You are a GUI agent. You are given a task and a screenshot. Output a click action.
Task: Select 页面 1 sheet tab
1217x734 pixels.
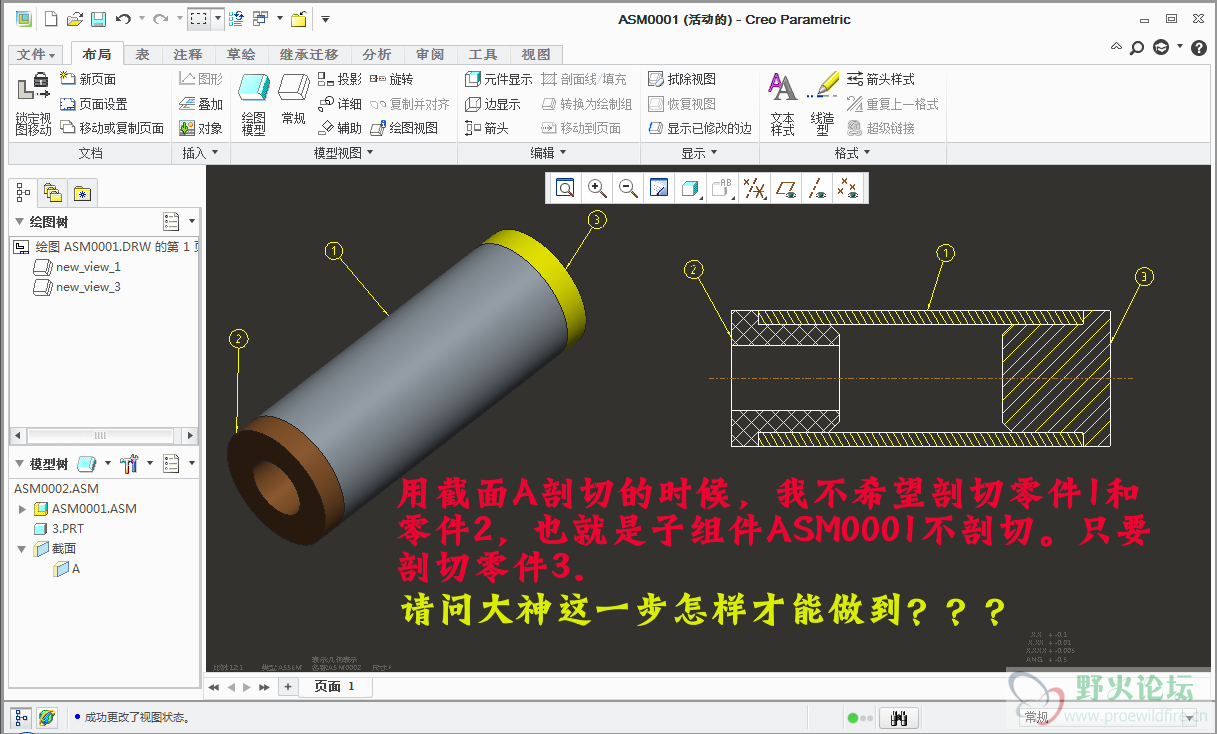[x=336, y=686]
